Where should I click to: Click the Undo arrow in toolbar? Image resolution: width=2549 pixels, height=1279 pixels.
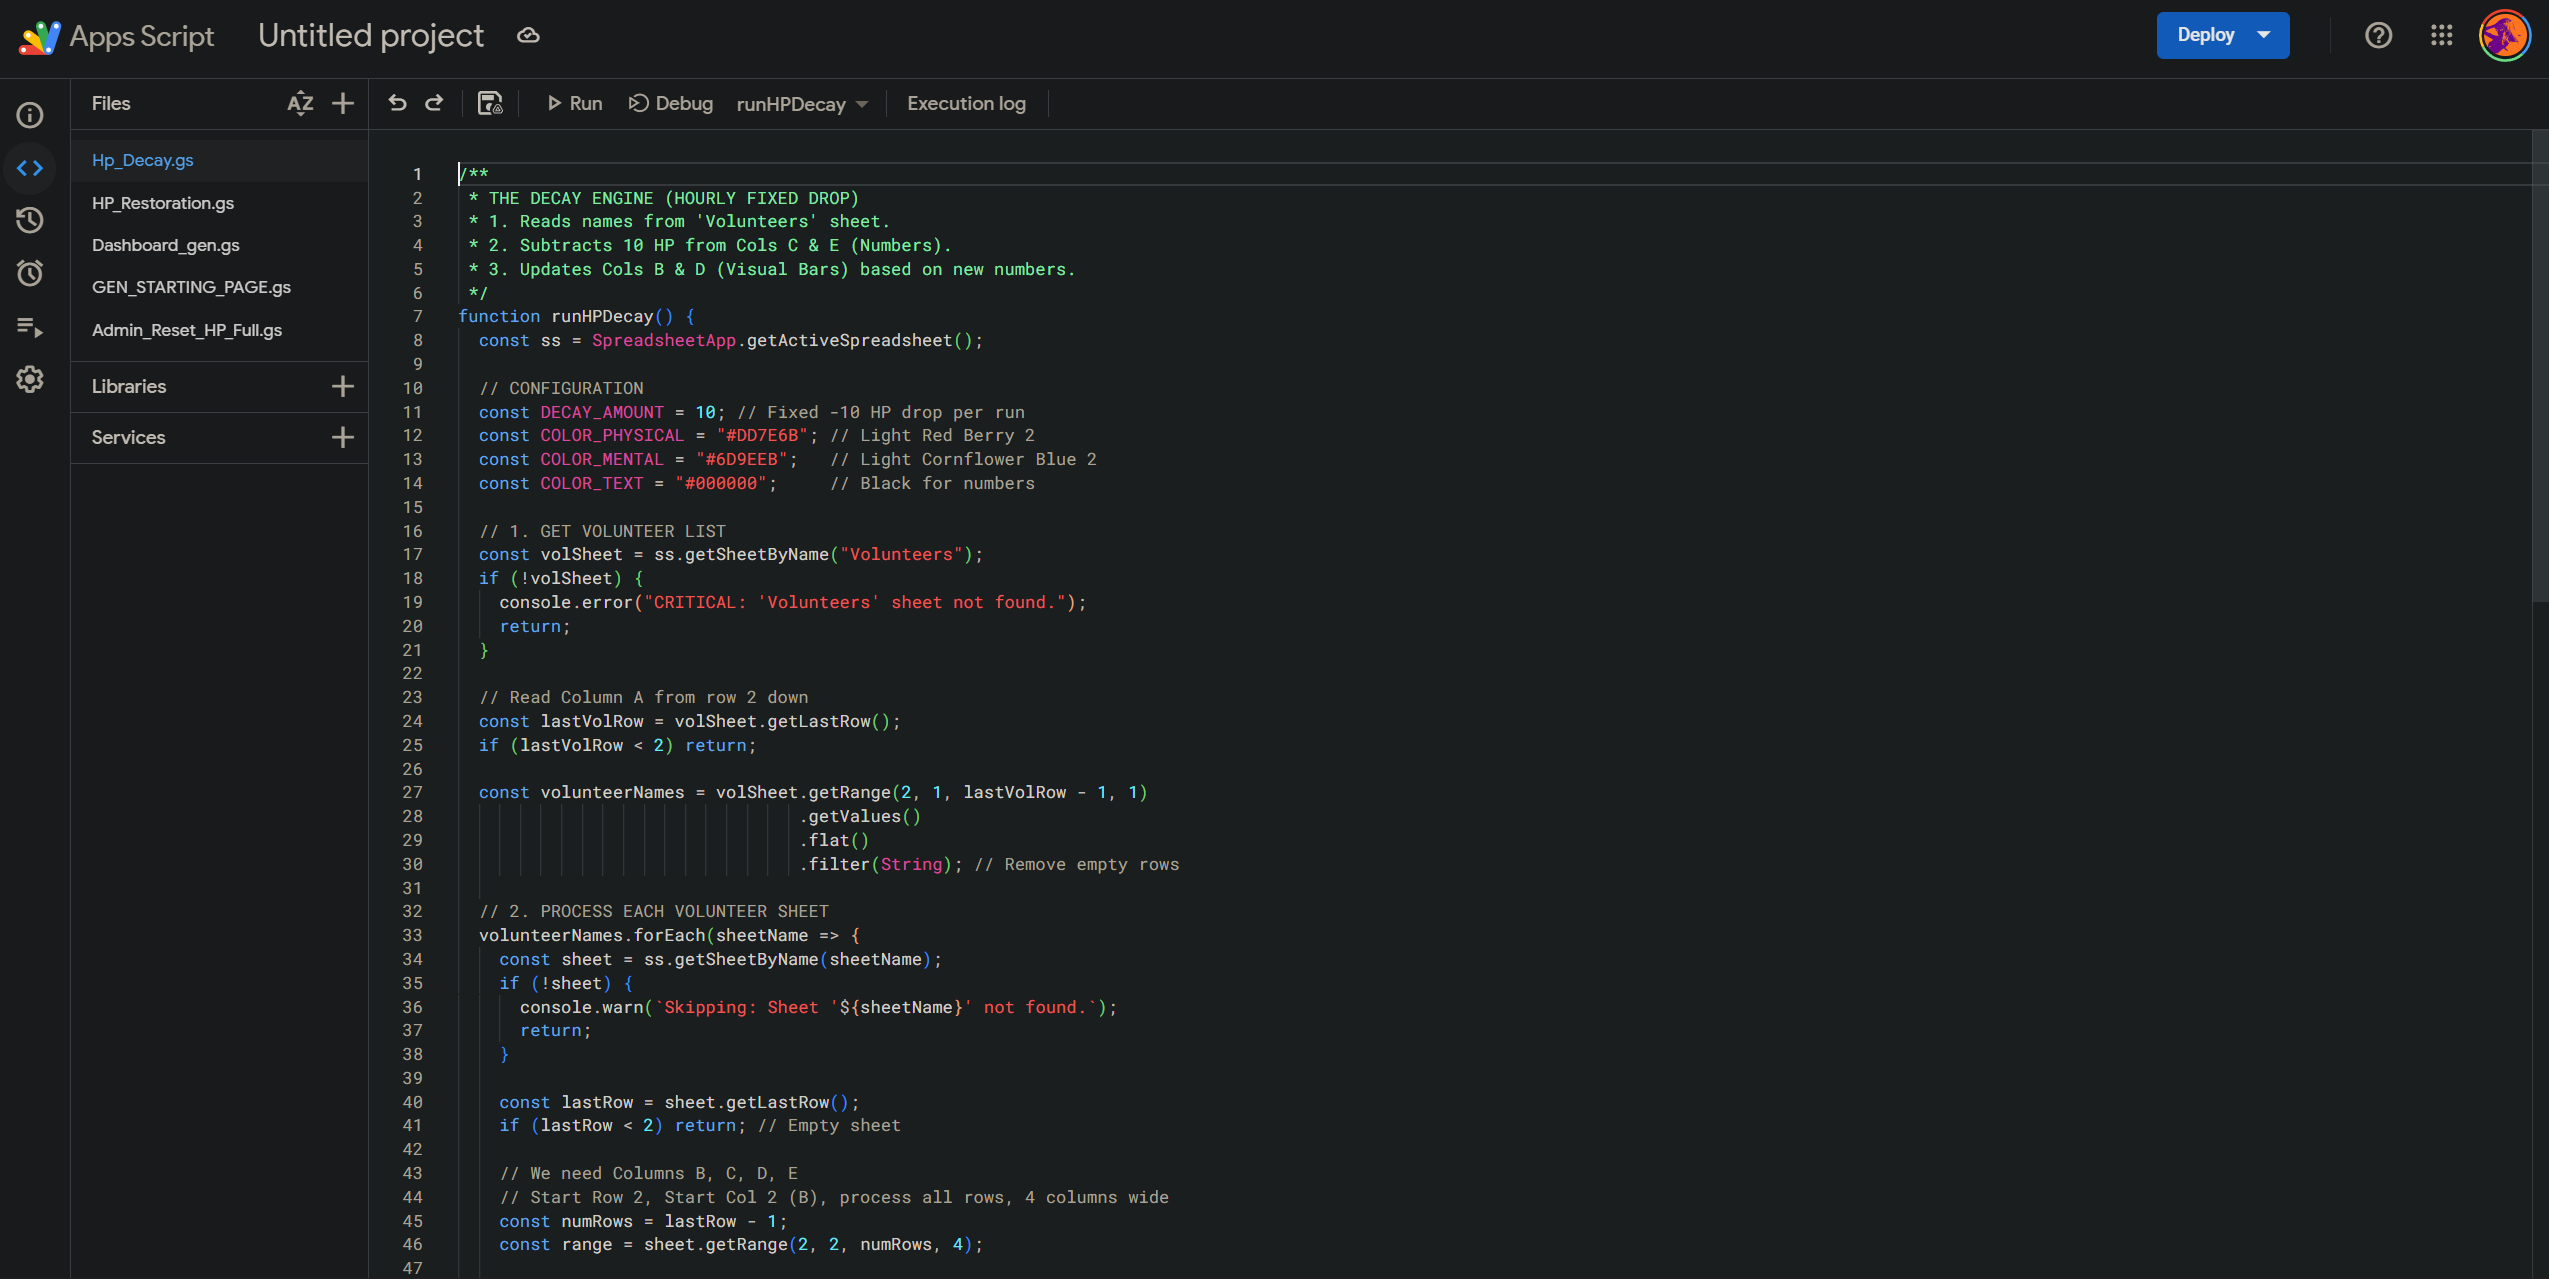397,103
